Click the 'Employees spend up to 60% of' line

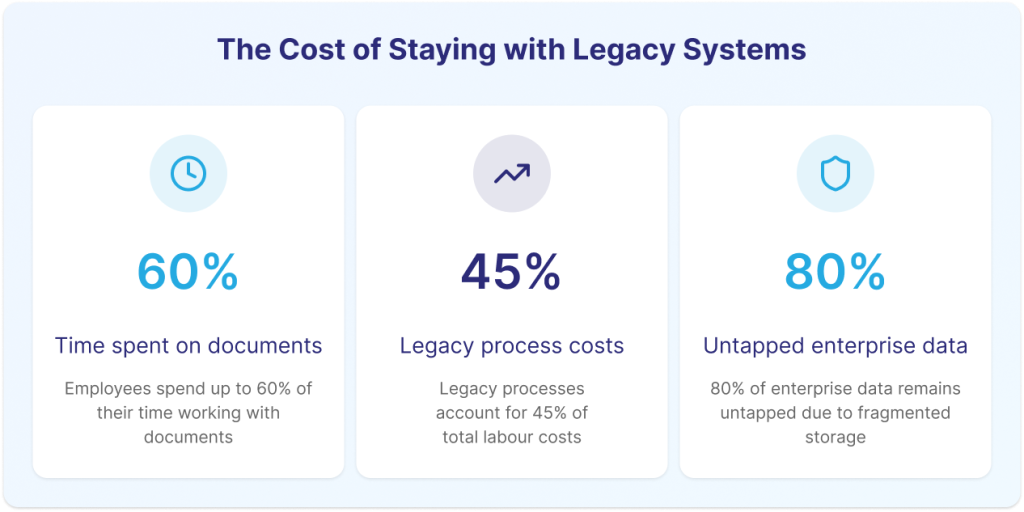click(188, 388)
